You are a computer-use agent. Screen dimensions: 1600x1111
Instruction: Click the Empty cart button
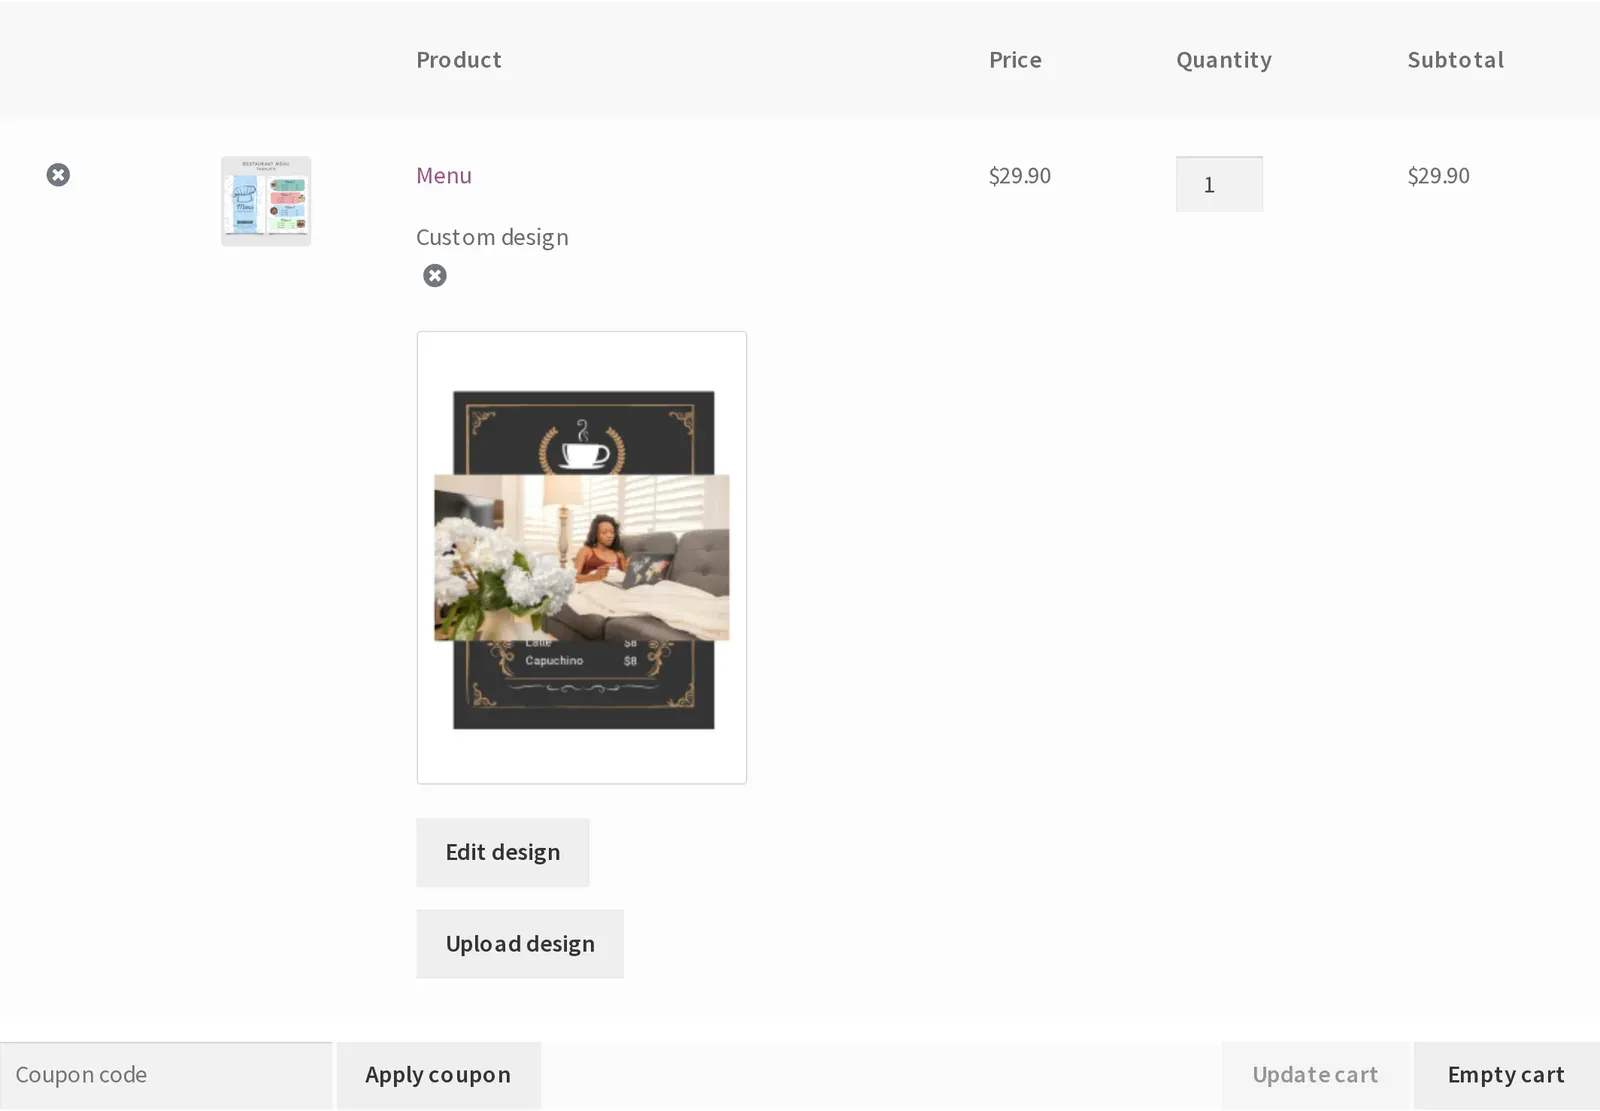pyautogui.click(x=1506, y=1075)
